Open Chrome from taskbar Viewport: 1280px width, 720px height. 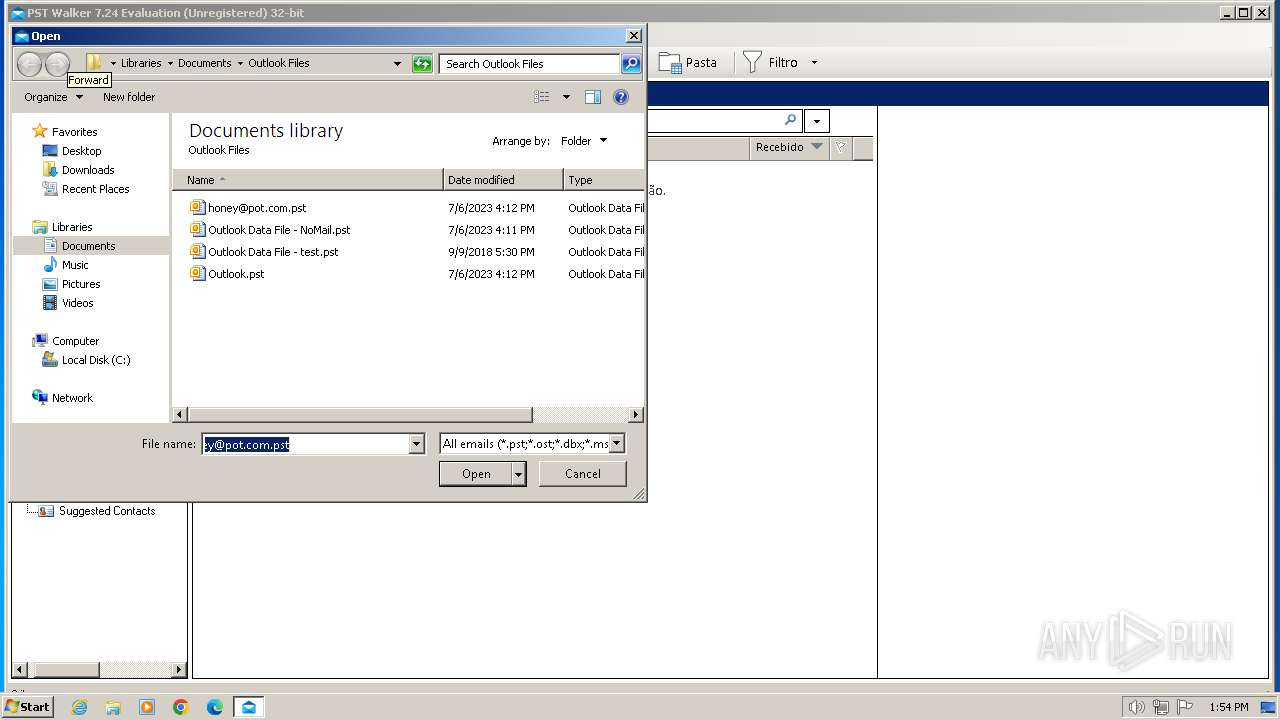[x=181, y=707]
